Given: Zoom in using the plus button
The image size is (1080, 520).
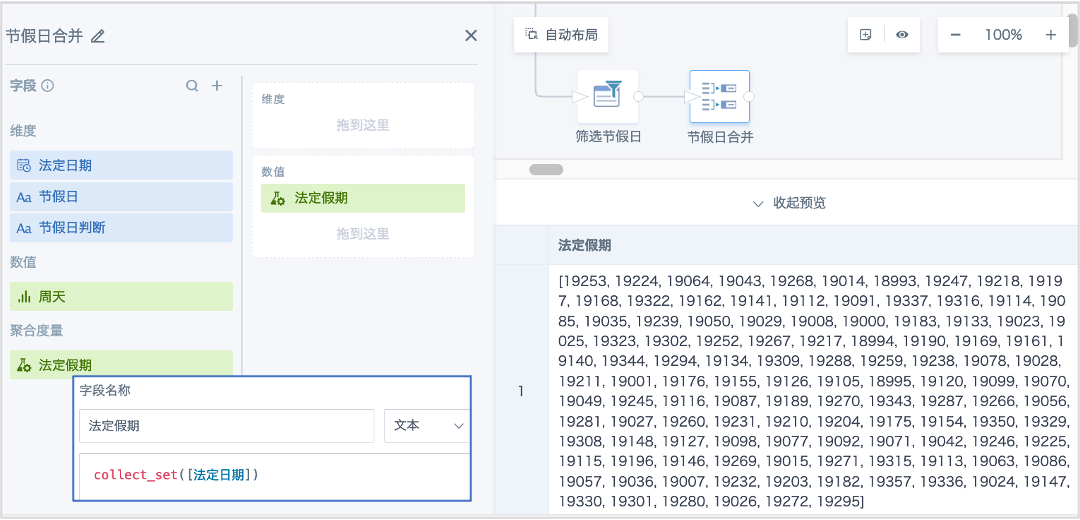Looking at the screenshot, I should coord(1051,34).
